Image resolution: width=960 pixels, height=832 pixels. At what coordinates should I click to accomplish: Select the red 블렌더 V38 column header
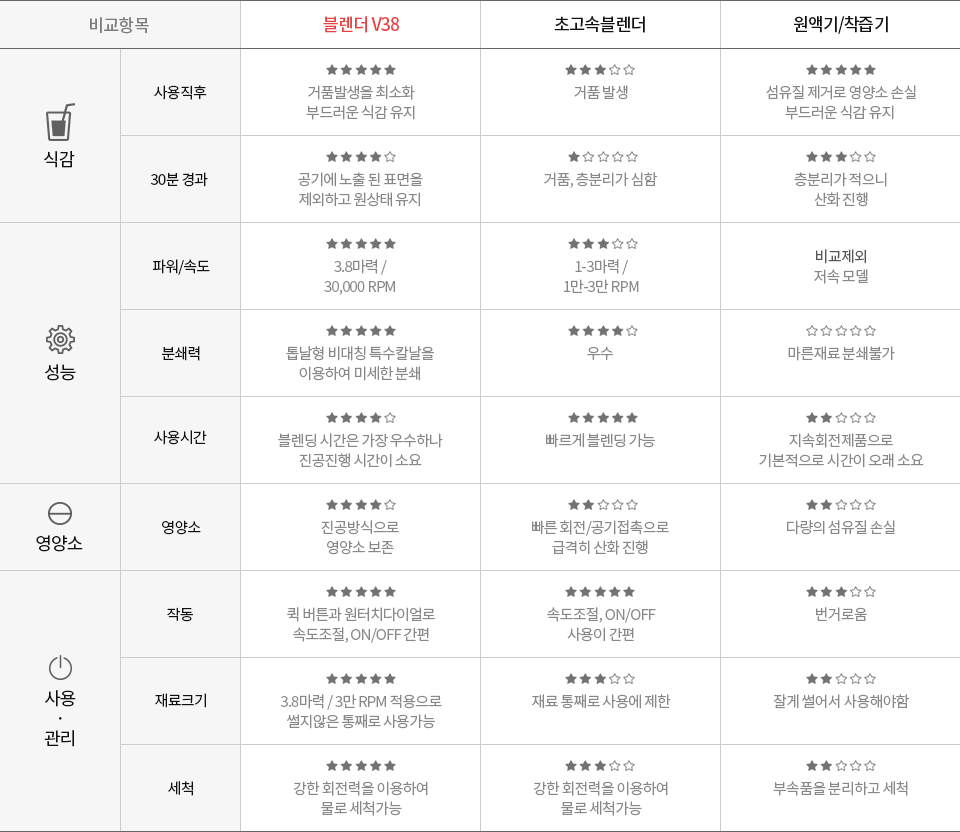[x=361, y=24]
